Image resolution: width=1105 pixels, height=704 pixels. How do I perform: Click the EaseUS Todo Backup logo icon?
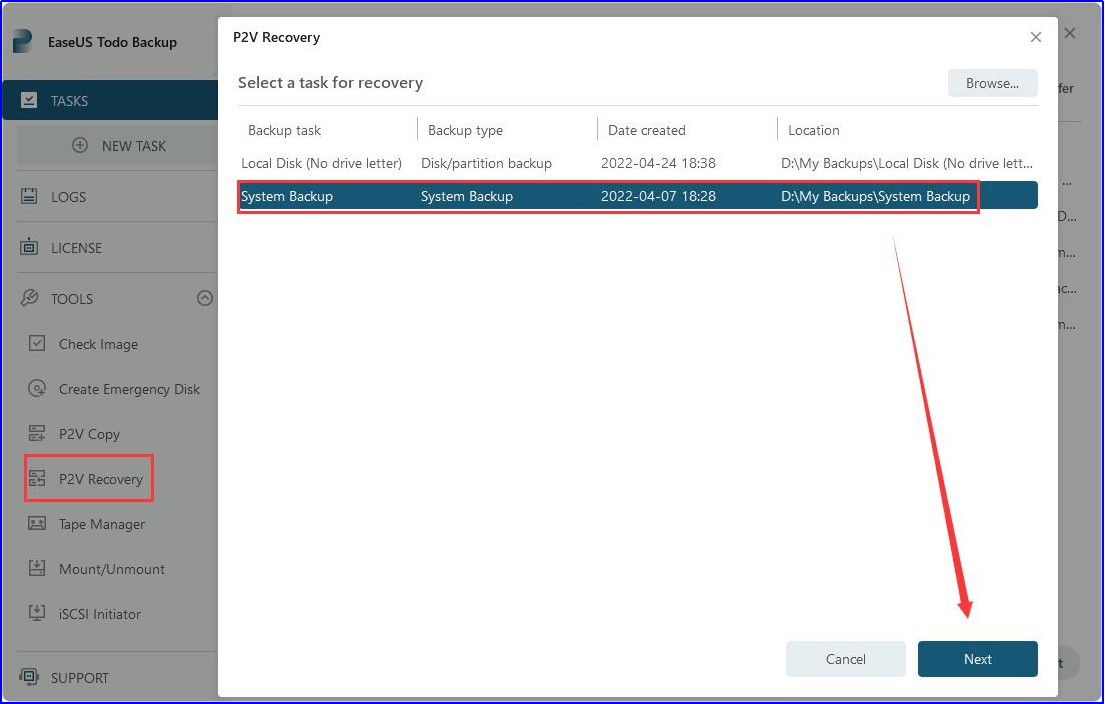click(x=23, y=41)
